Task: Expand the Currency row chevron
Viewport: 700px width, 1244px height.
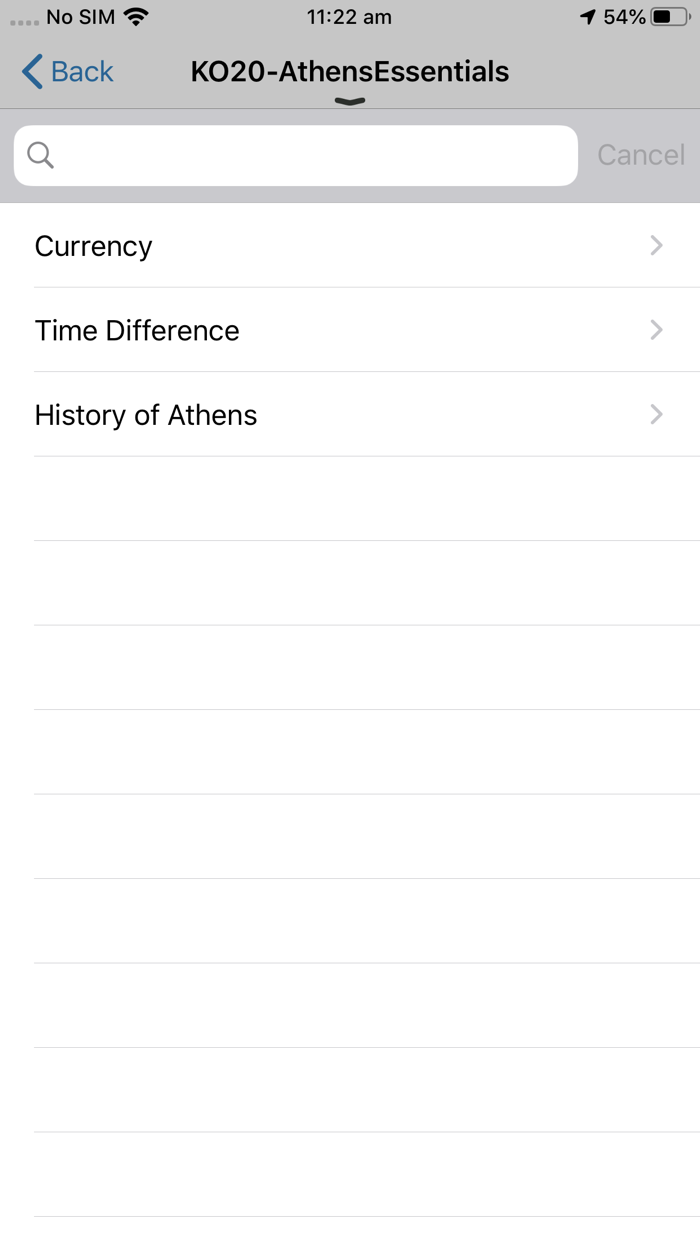Action: (x=657, y=245)
